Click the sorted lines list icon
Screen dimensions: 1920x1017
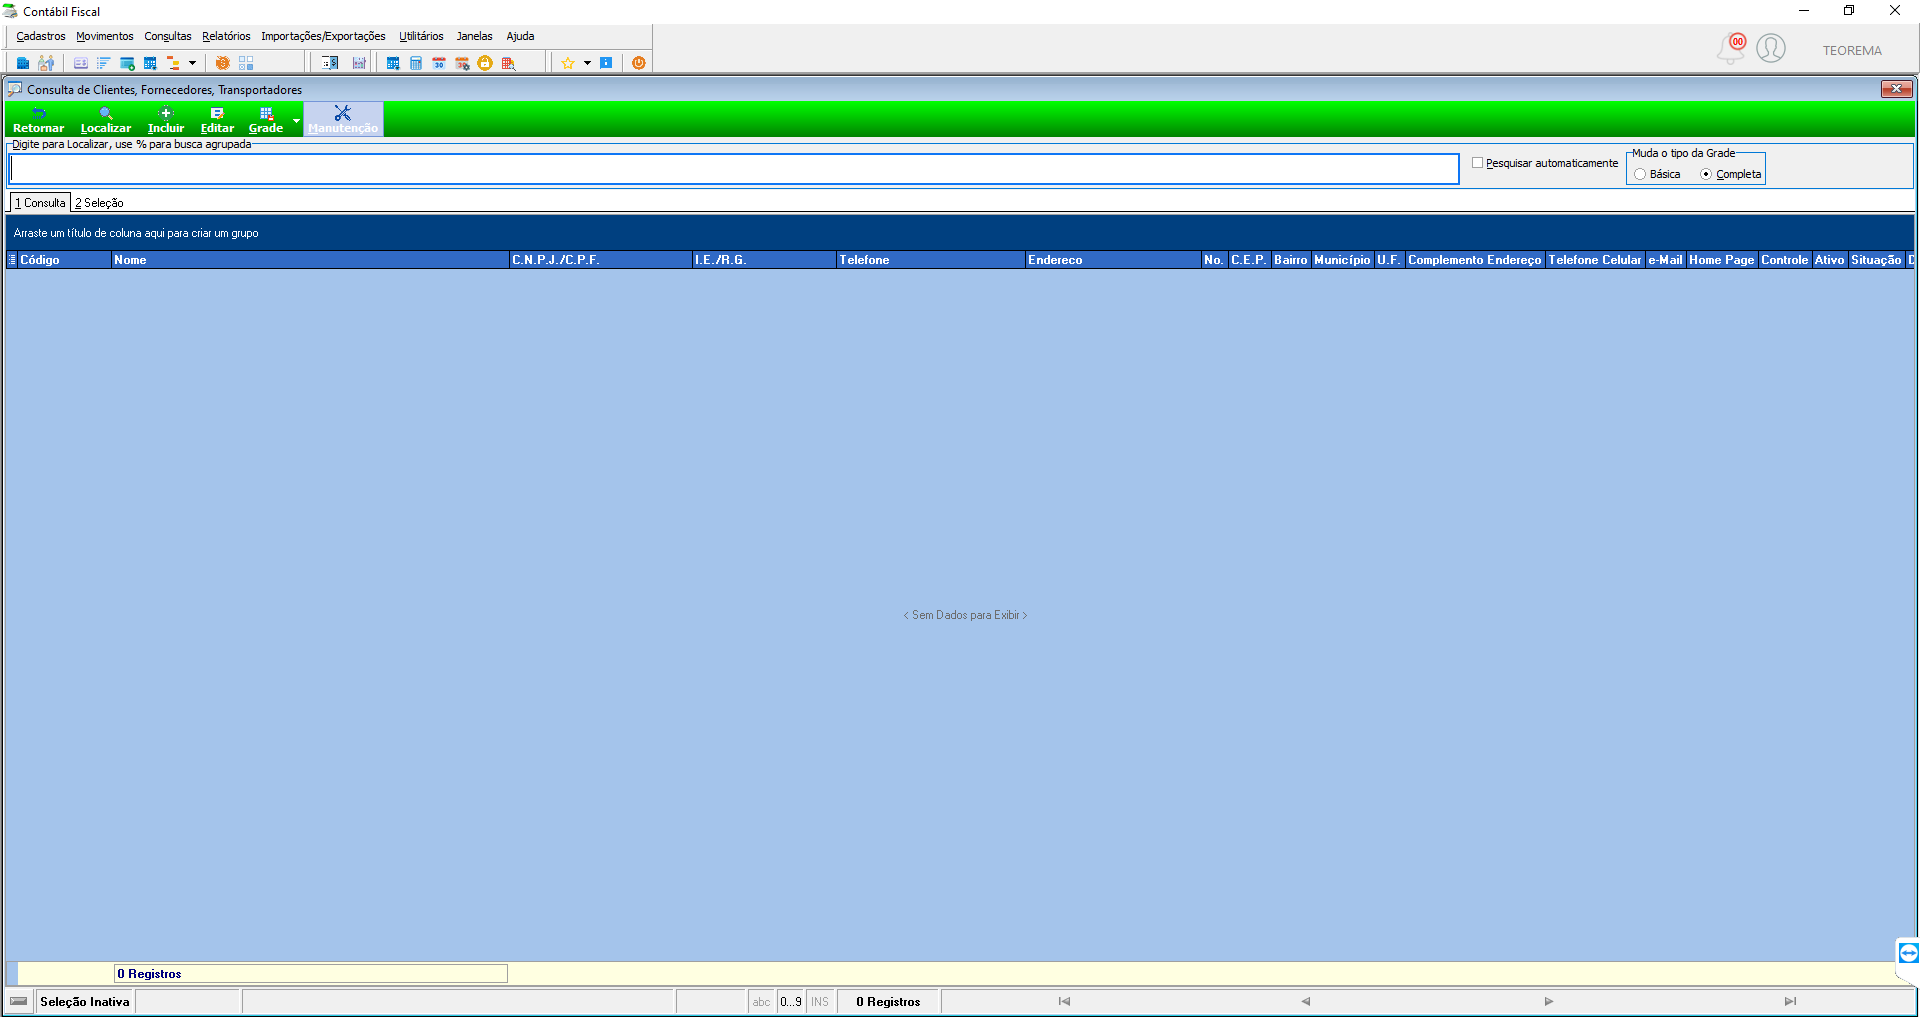click(104, 63)
